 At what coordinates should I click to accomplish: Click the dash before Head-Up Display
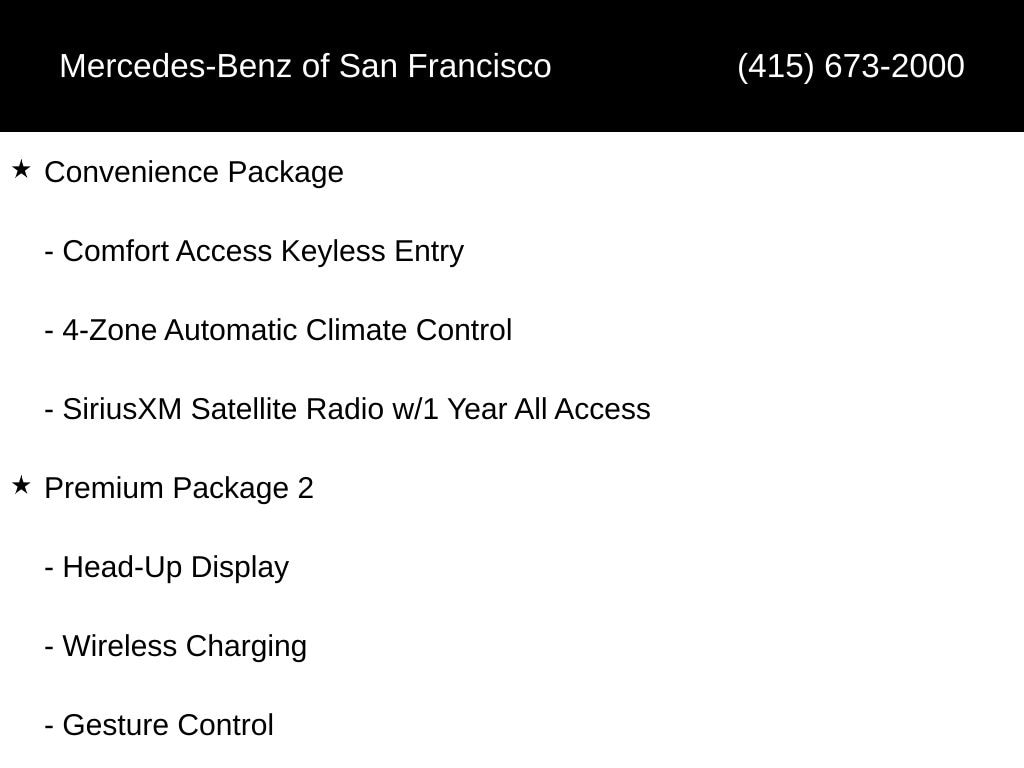coord(49,570)
